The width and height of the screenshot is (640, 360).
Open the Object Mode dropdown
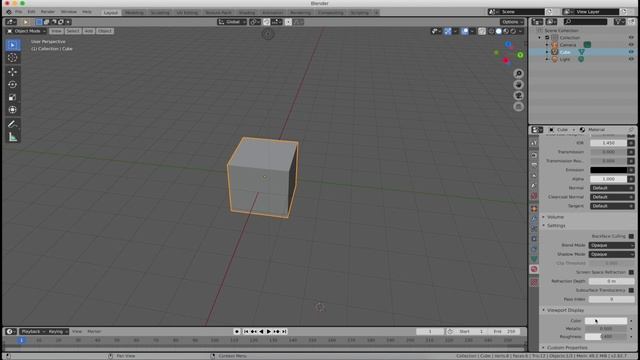26,31
